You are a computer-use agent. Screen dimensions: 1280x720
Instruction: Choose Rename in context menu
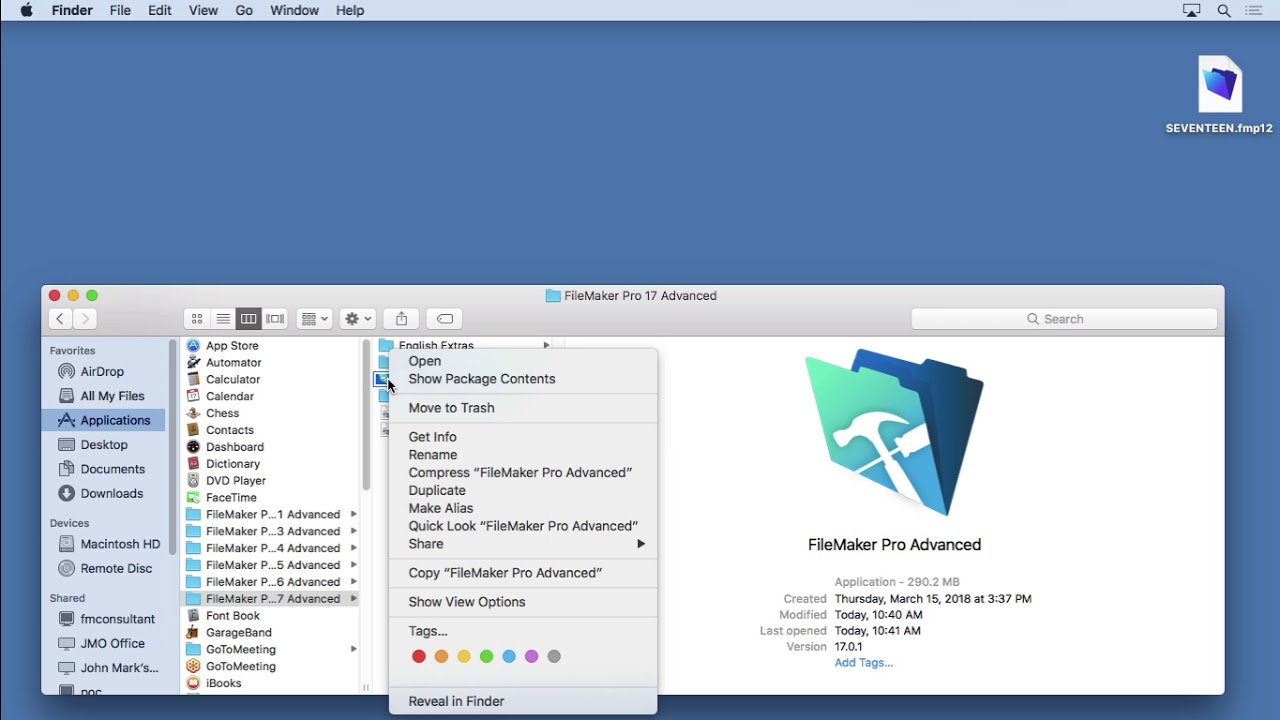523,455
